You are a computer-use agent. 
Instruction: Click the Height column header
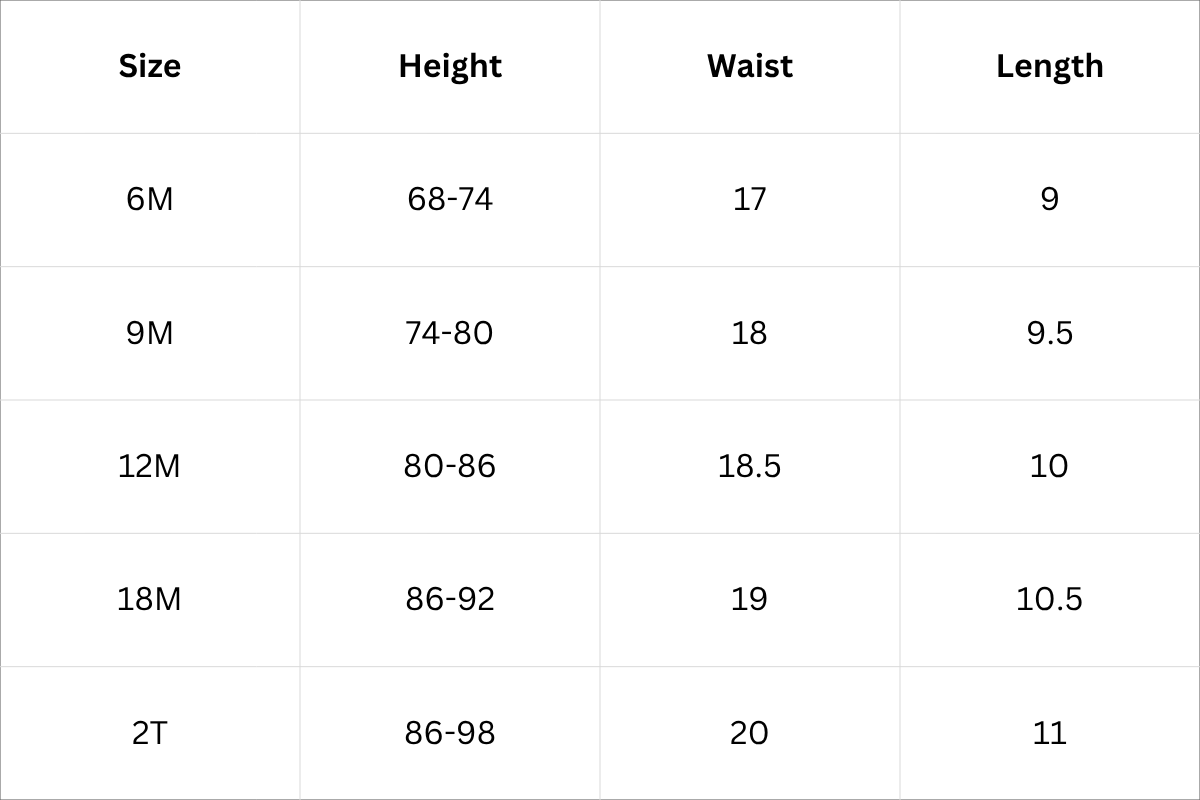click(450, 66)
